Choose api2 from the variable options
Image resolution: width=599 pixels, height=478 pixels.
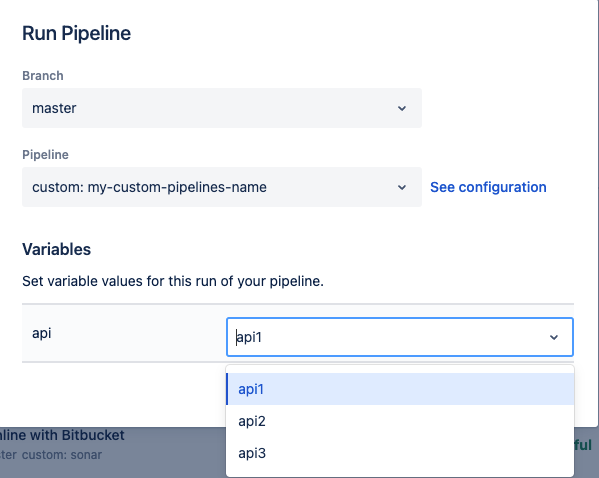(400, 421)
